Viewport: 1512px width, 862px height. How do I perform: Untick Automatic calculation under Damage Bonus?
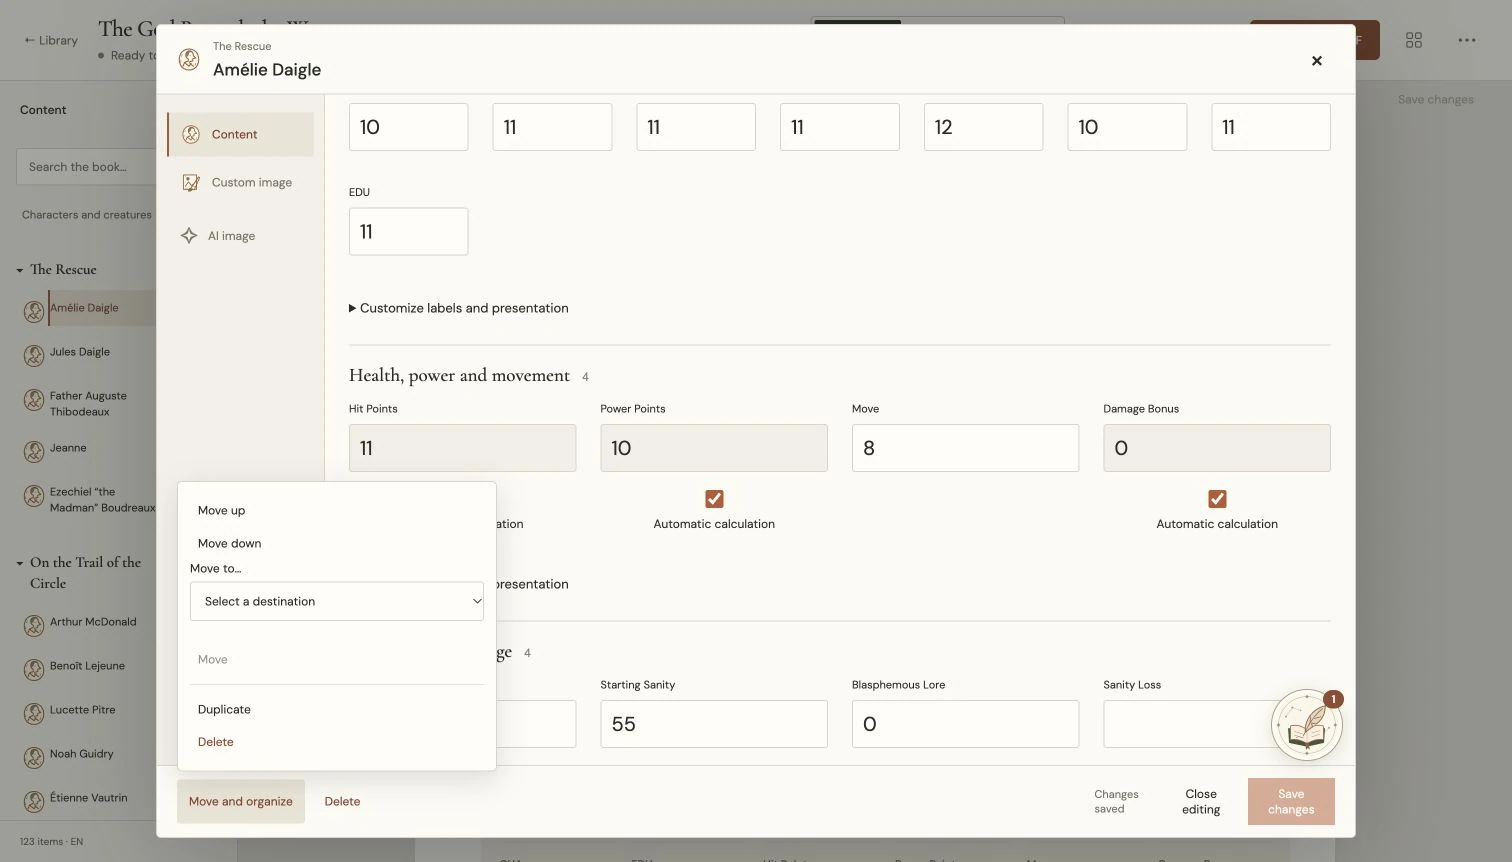[1217, 499]
